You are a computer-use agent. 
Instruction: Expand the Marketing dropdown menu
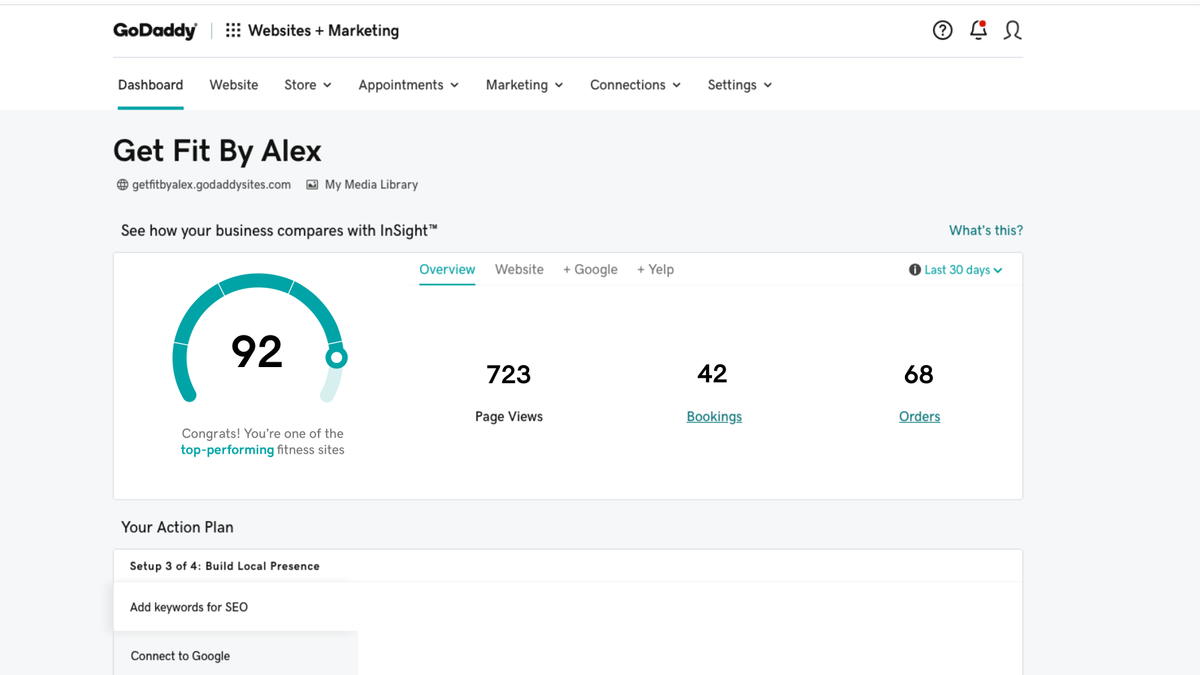(x=525, y=85)
